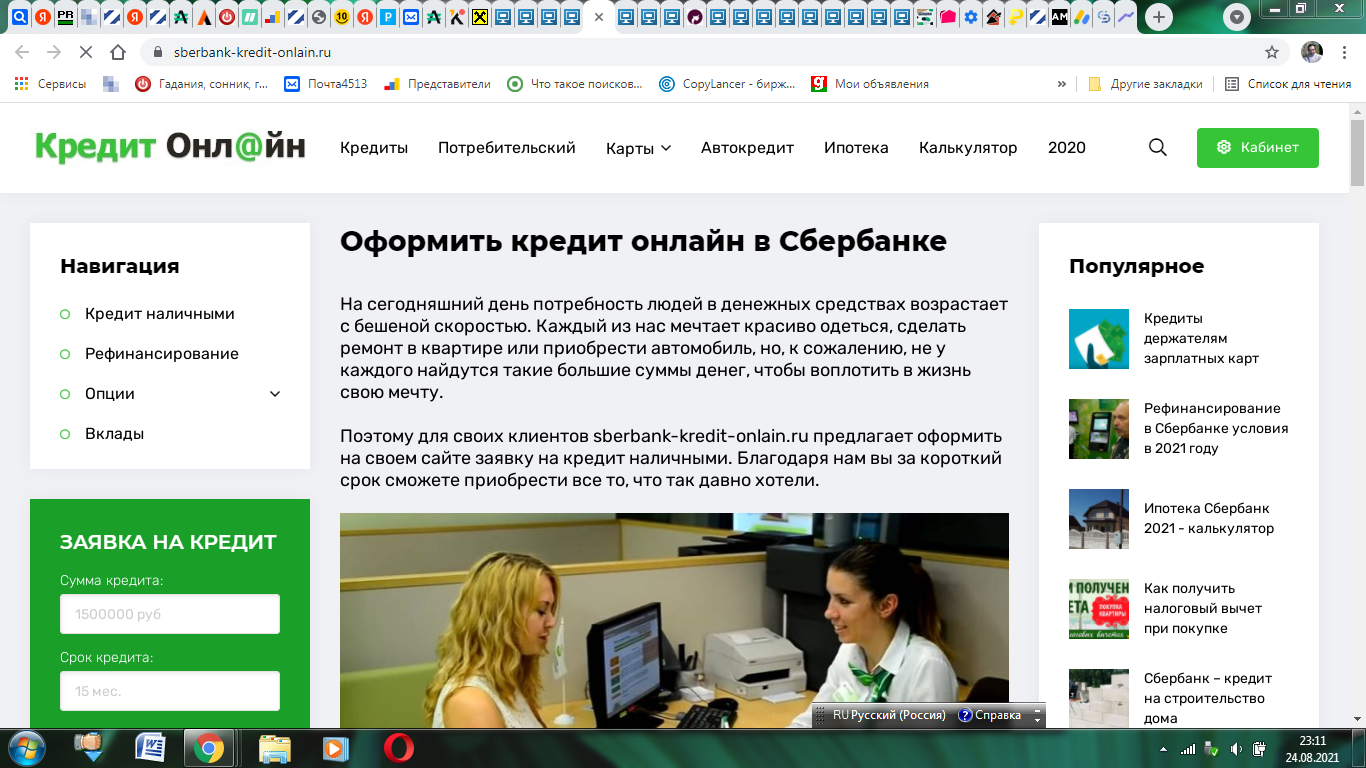Open language bar Справка help
This screenshot has height=768, width=1366.
[990, 715]
